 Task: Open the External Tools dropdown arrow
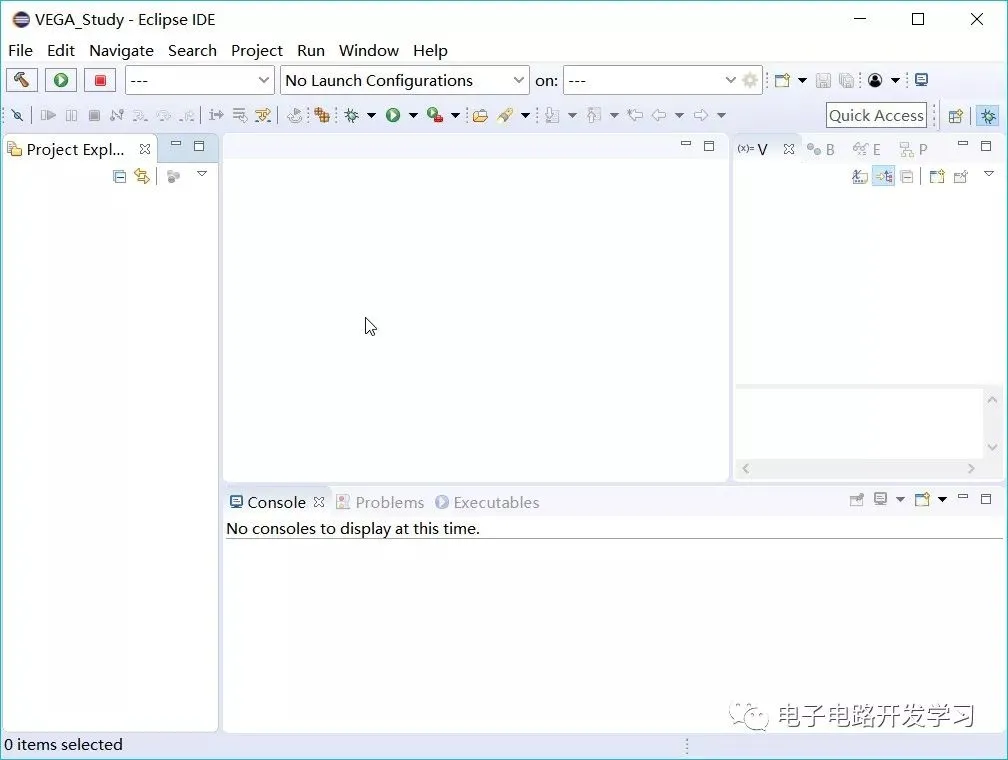click(455, 116)
